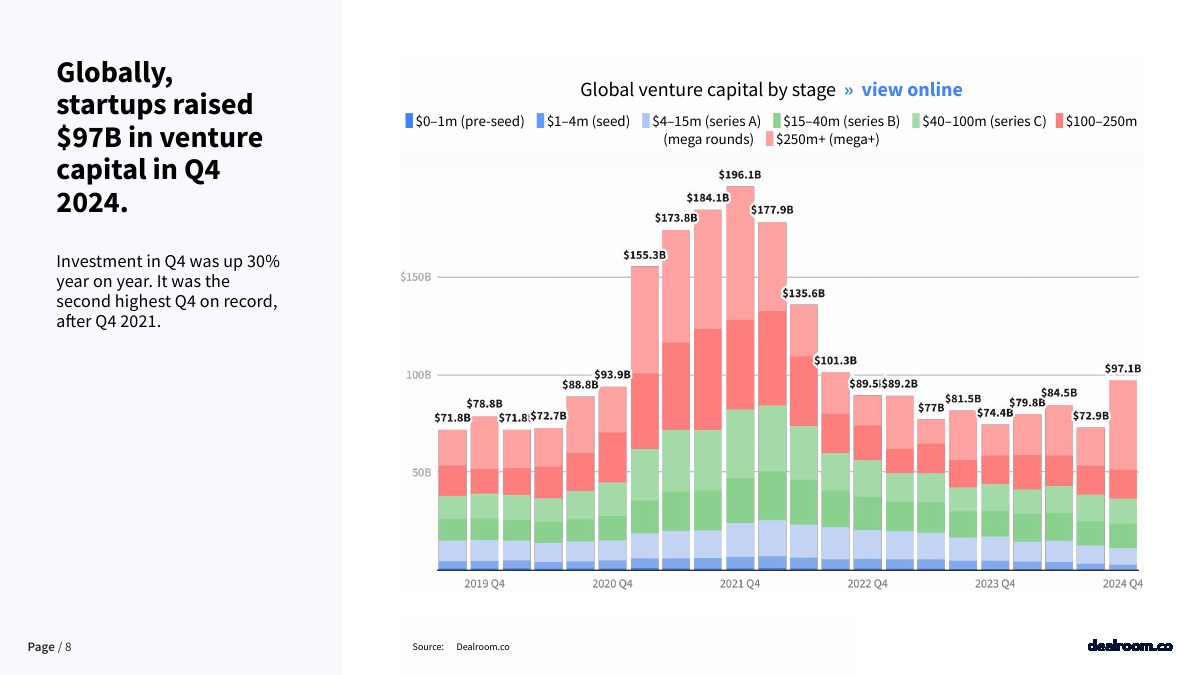
Task: Click the $155.3B bar label
Action: click(x=644, y=255)
